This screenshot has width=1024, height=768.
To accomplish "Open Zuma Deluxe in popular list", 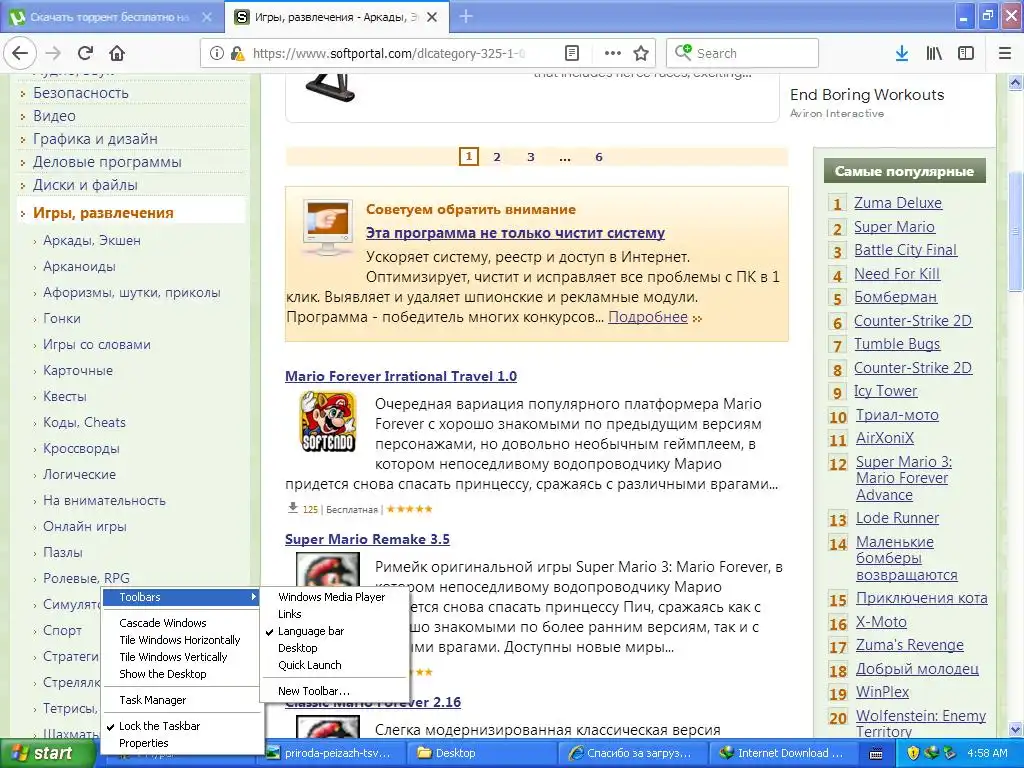I will [898, 202].
